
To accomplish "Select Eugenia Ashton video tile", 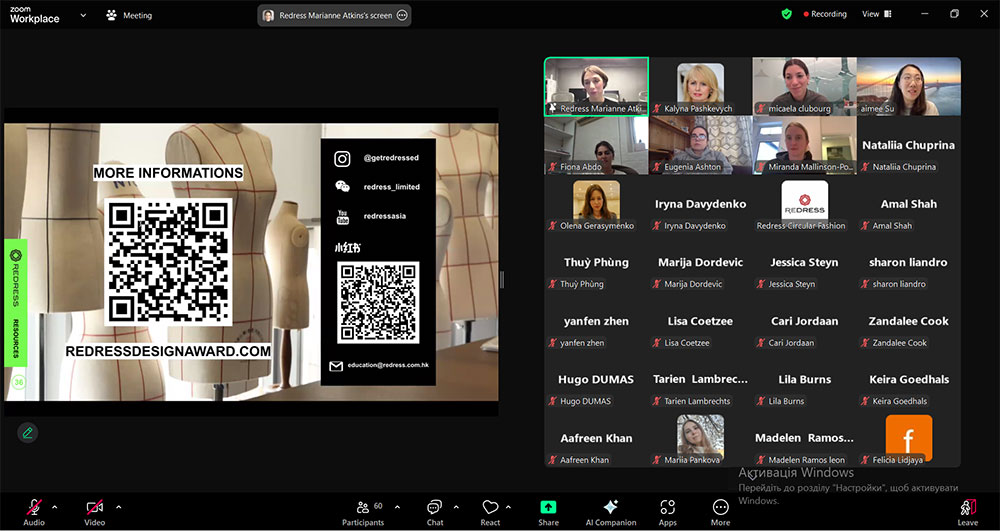I will point(700,145).
